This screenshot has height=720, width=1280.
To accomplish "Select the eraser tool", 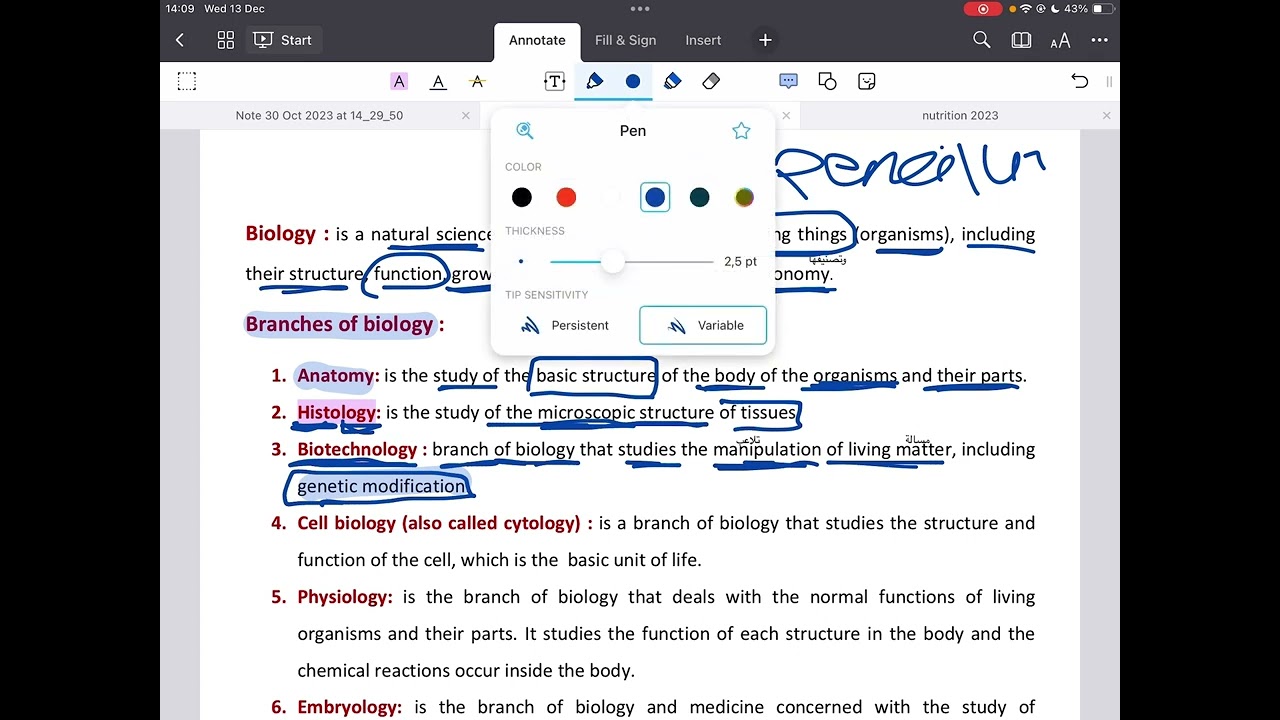I will (711, 81).
